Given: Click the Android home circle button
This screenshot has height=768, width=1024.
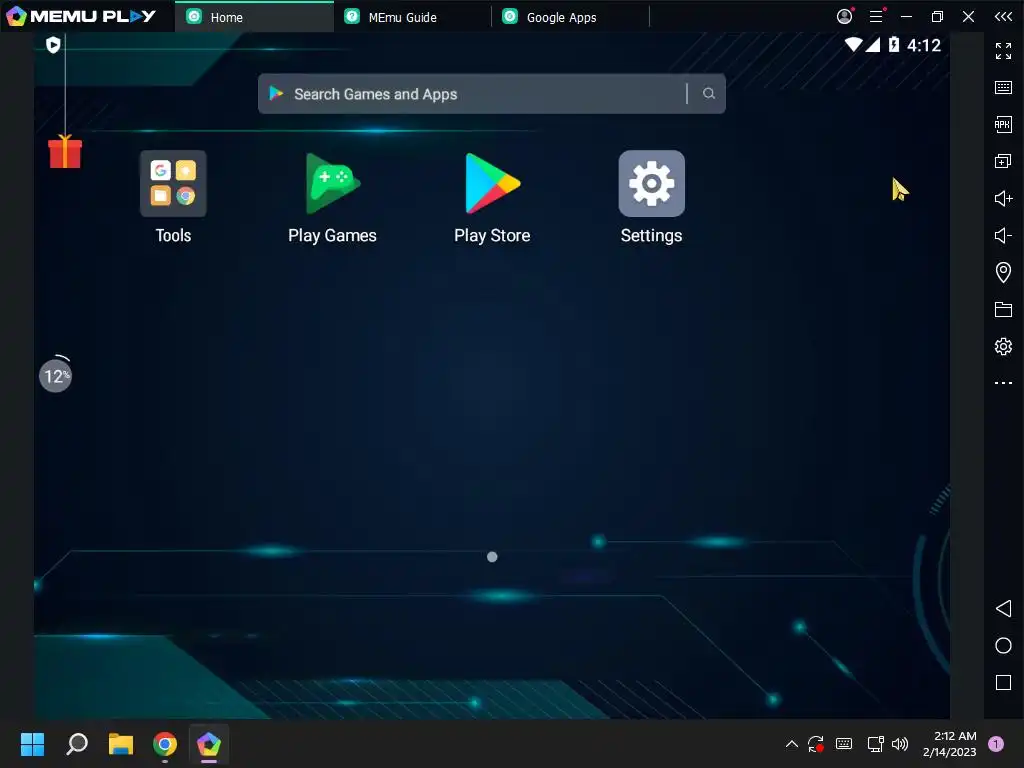Looking at the screenshot, I should coord(1003,646).
